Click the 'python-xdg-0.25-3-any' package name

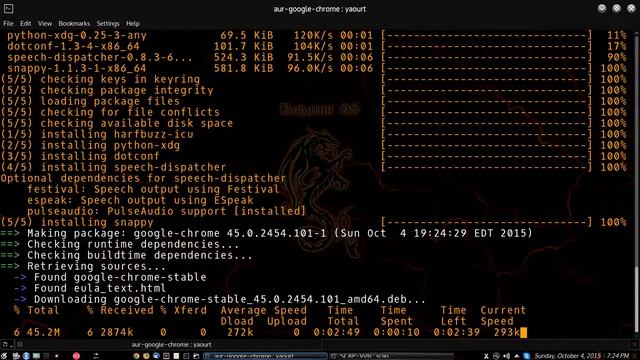77,36
